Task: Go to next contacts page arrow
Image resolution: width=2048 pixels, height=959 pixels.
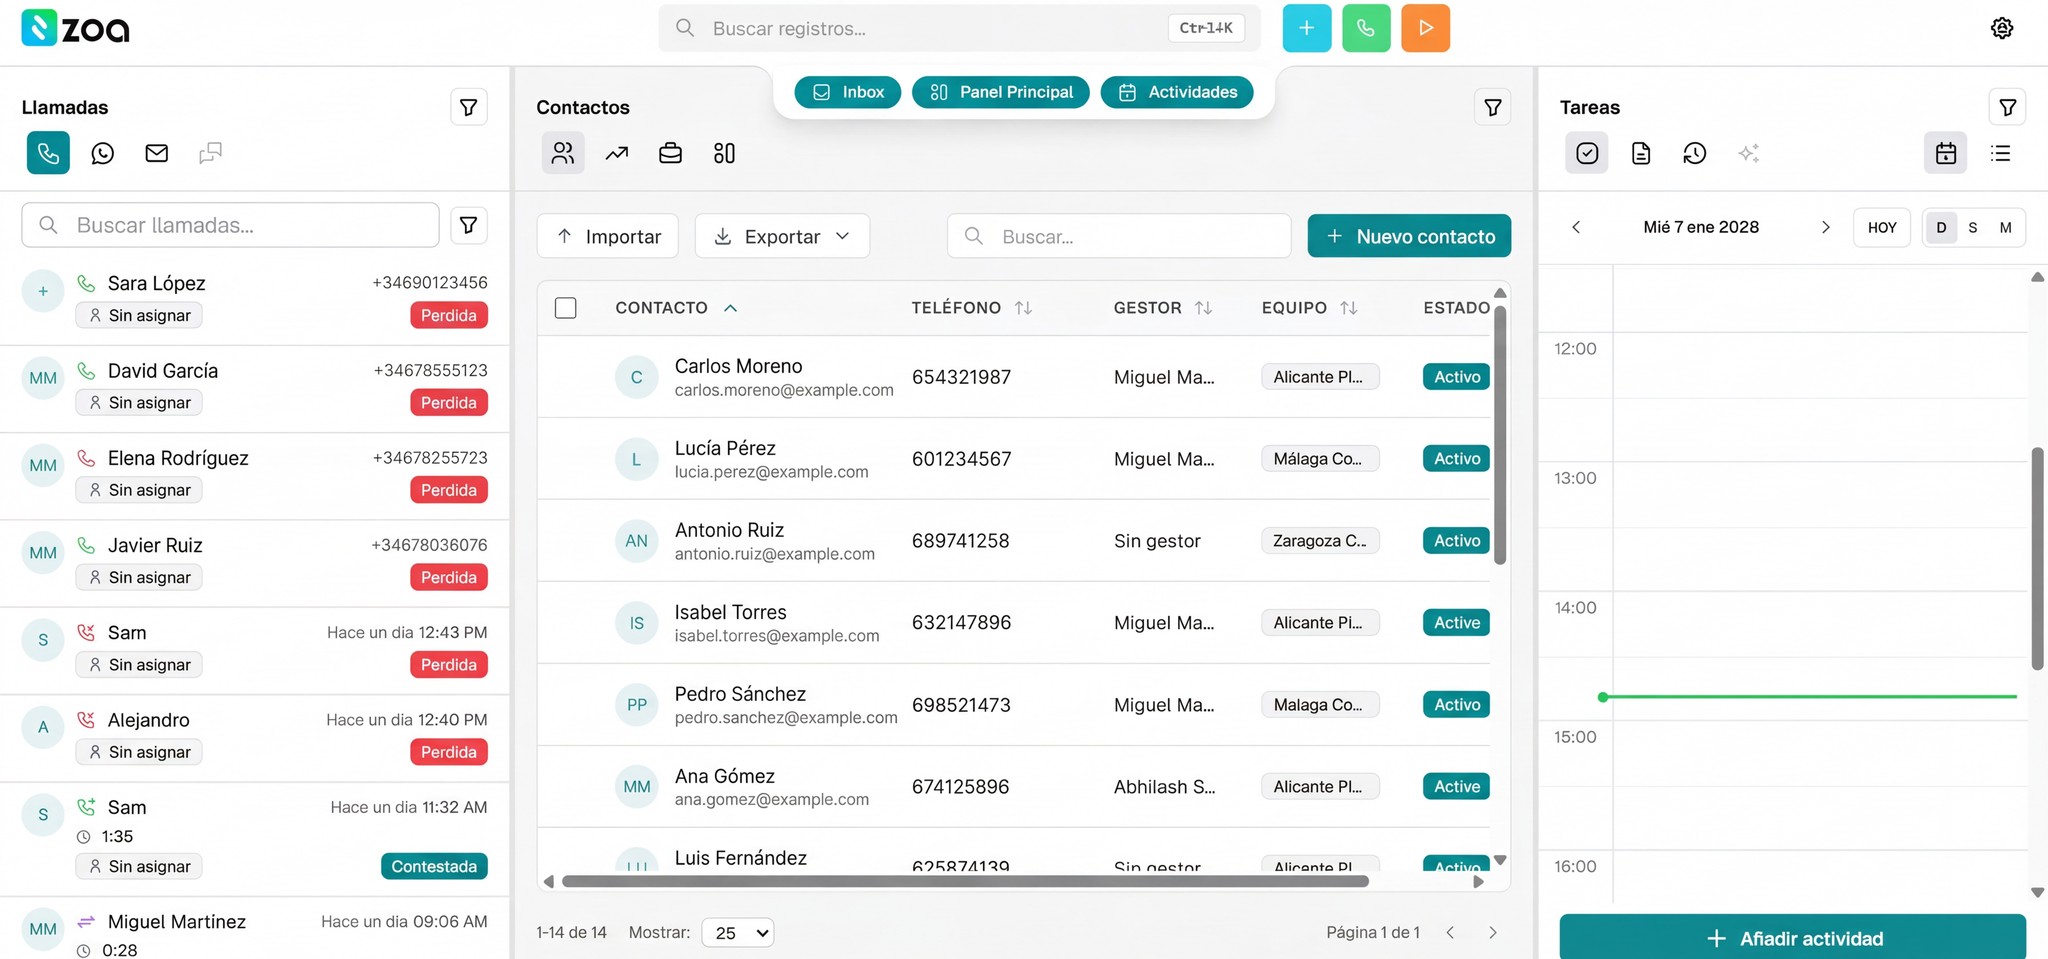Action: pos(1492,932)
